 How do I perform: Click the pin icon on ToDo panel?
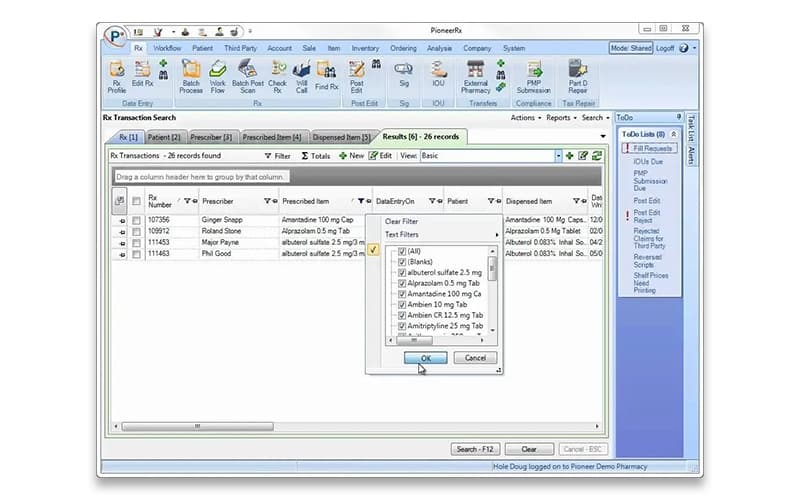click(679, 117)
